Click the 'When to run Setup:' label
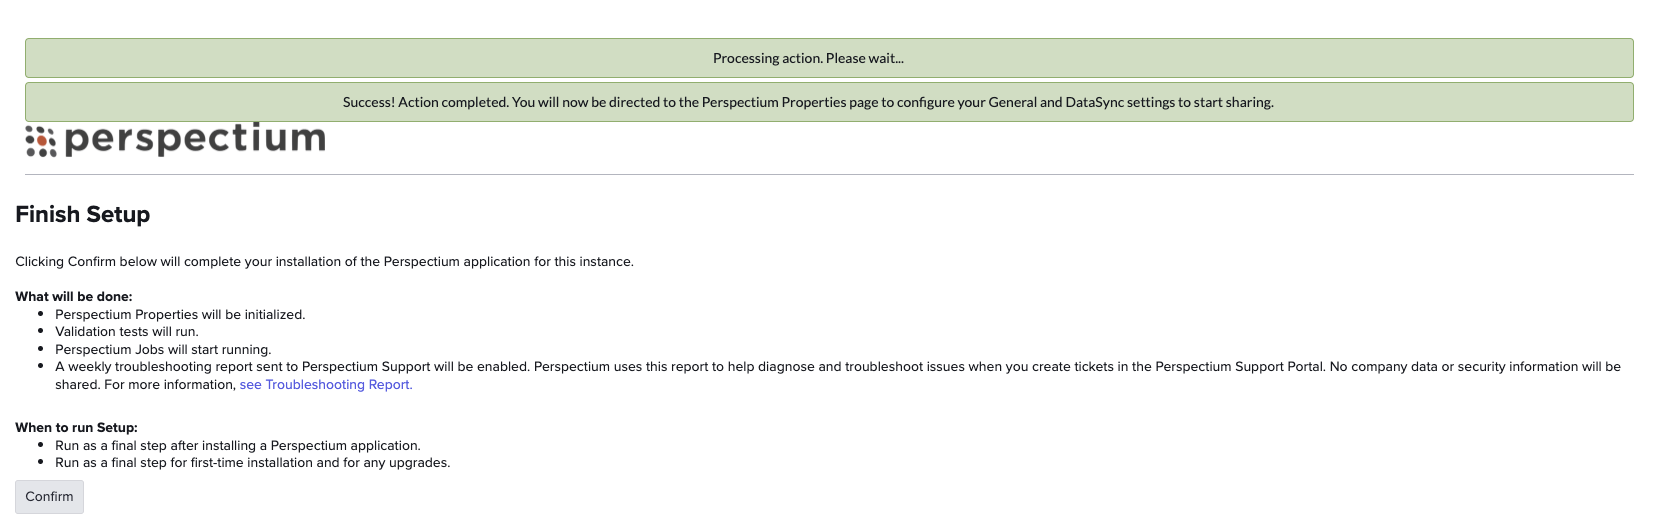Image resolution: width=1658 pixels, height=518 pixels. click(76, 428)
